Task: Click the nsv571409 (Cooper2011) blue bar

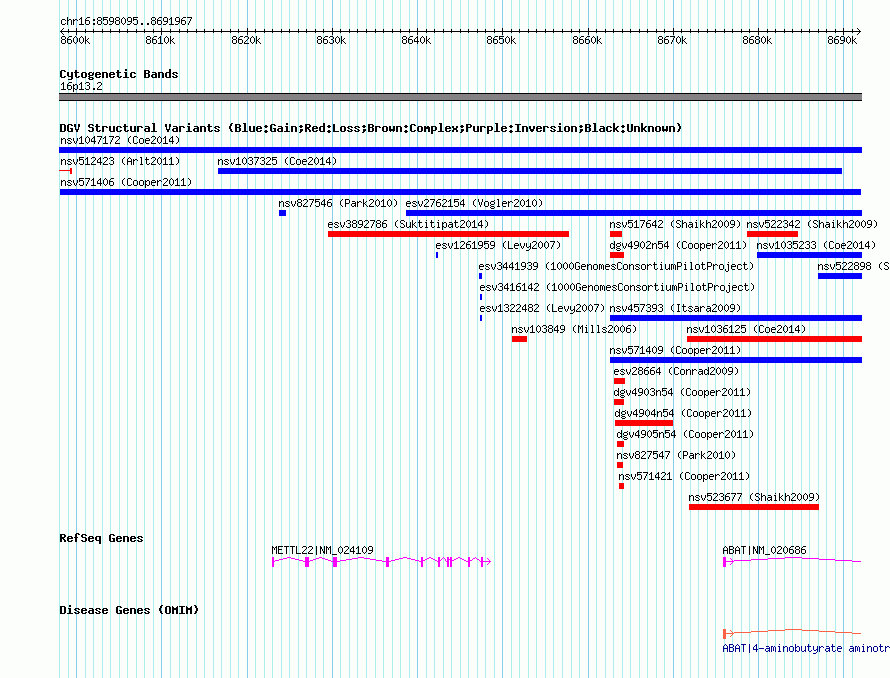Action: pyautogui.click(x=736, y=360)
